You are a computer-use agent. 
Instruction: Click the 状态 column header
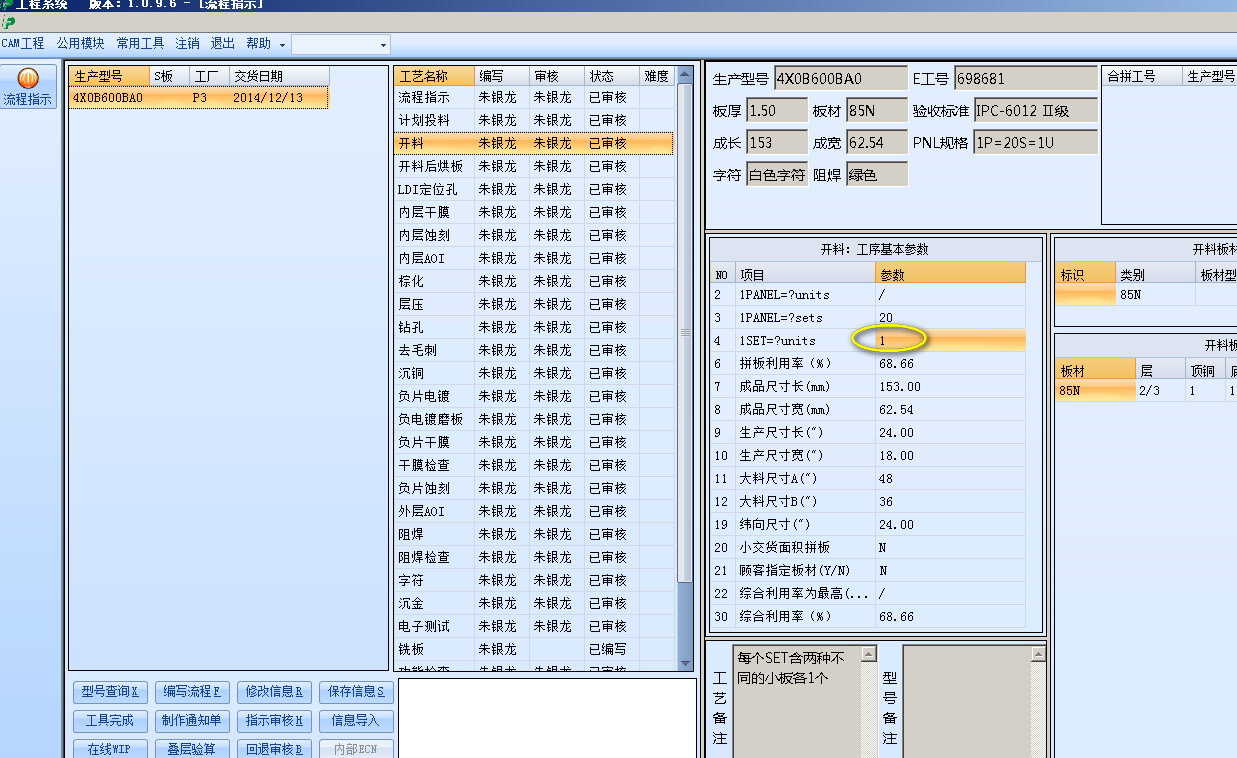point(612,76)
